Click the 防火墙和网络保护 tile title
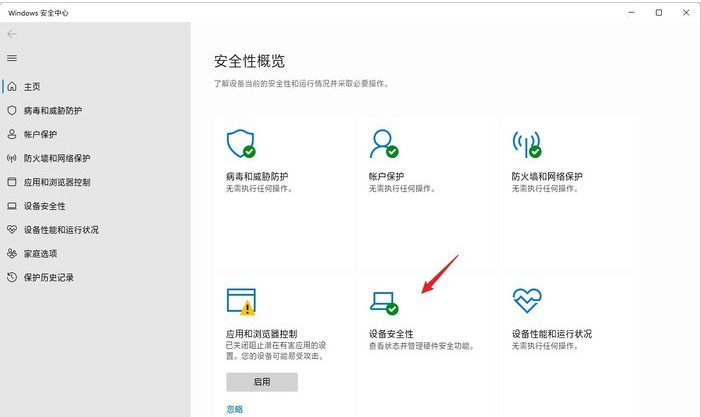Viewport: 701px width, 417px height. [x=547, y=177]
